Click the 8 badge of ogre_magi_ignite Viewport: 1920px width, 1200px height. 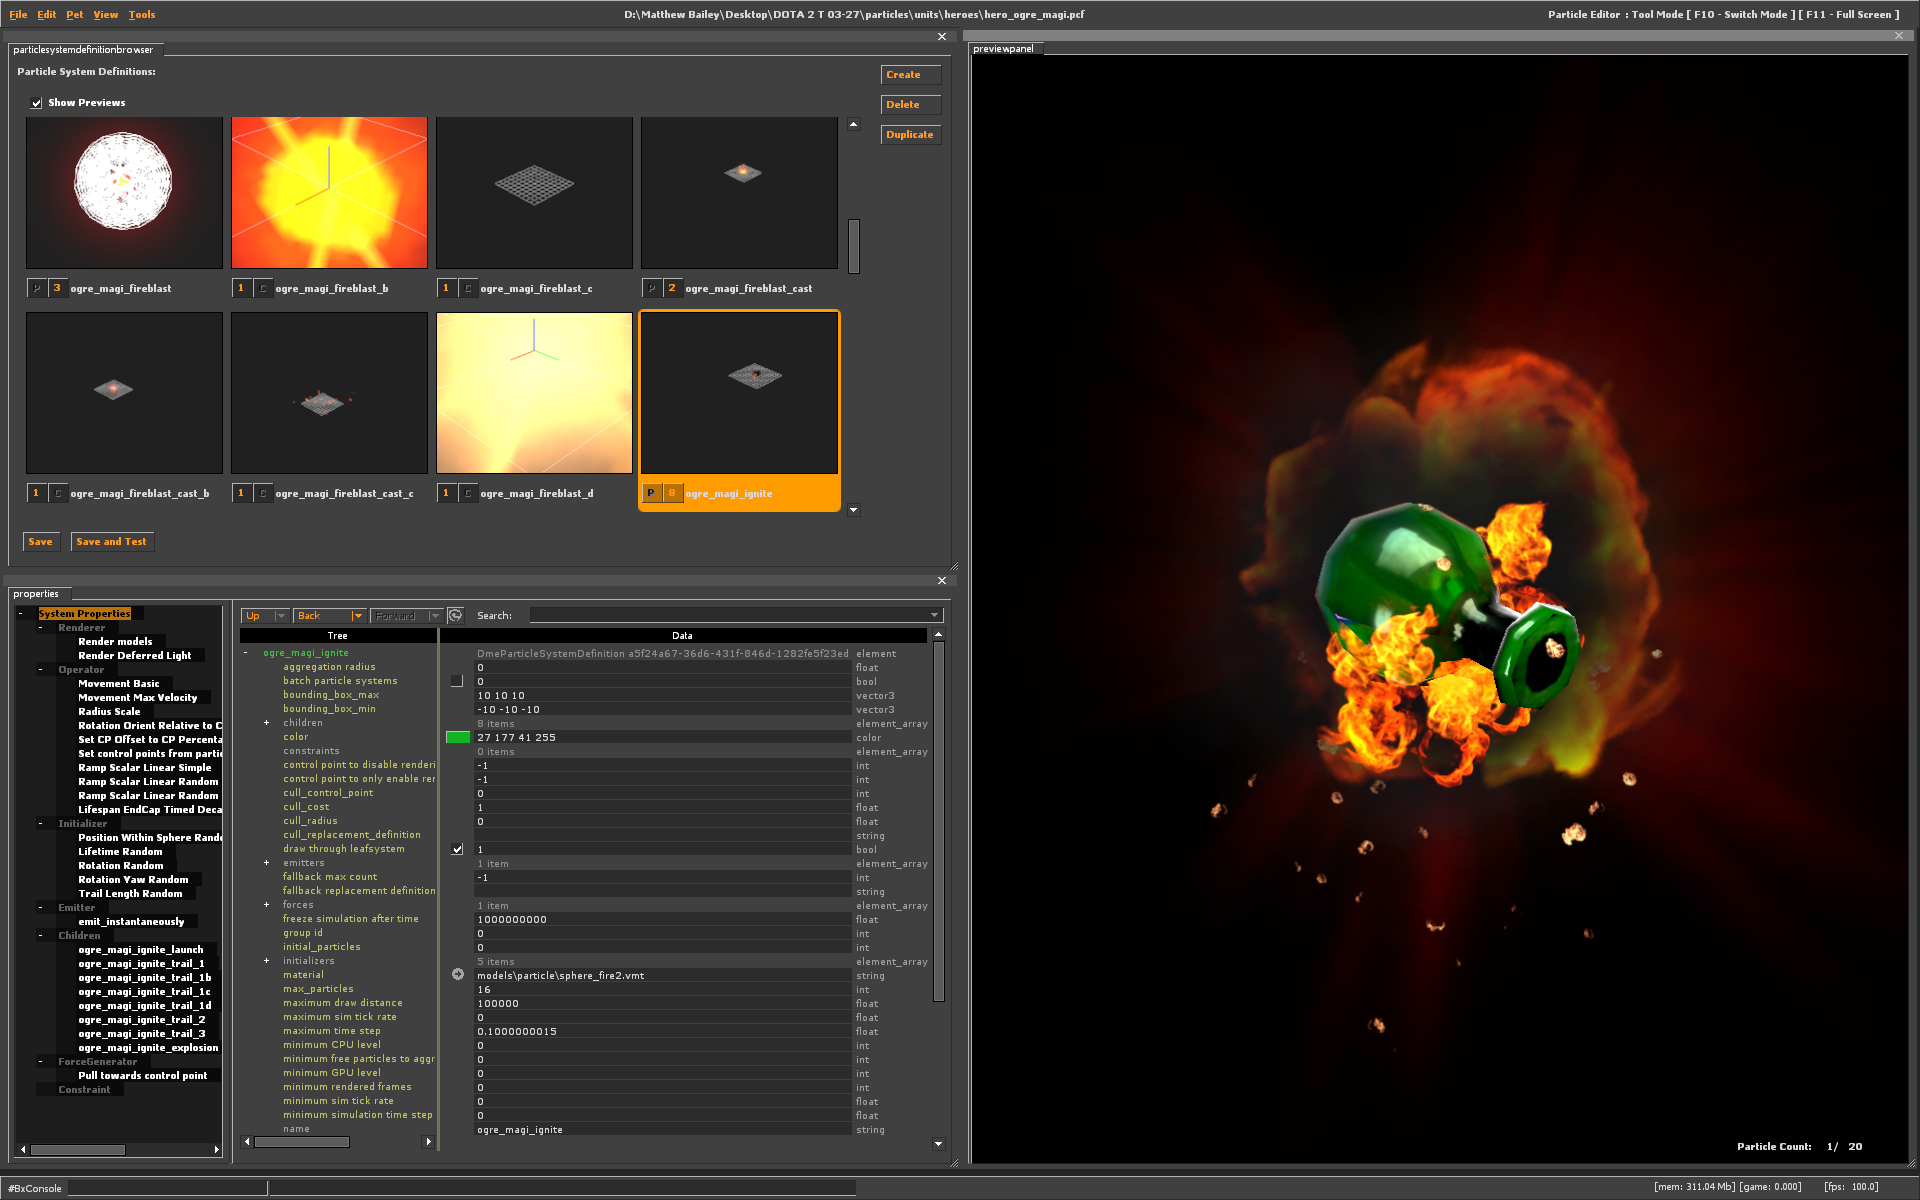672,493
